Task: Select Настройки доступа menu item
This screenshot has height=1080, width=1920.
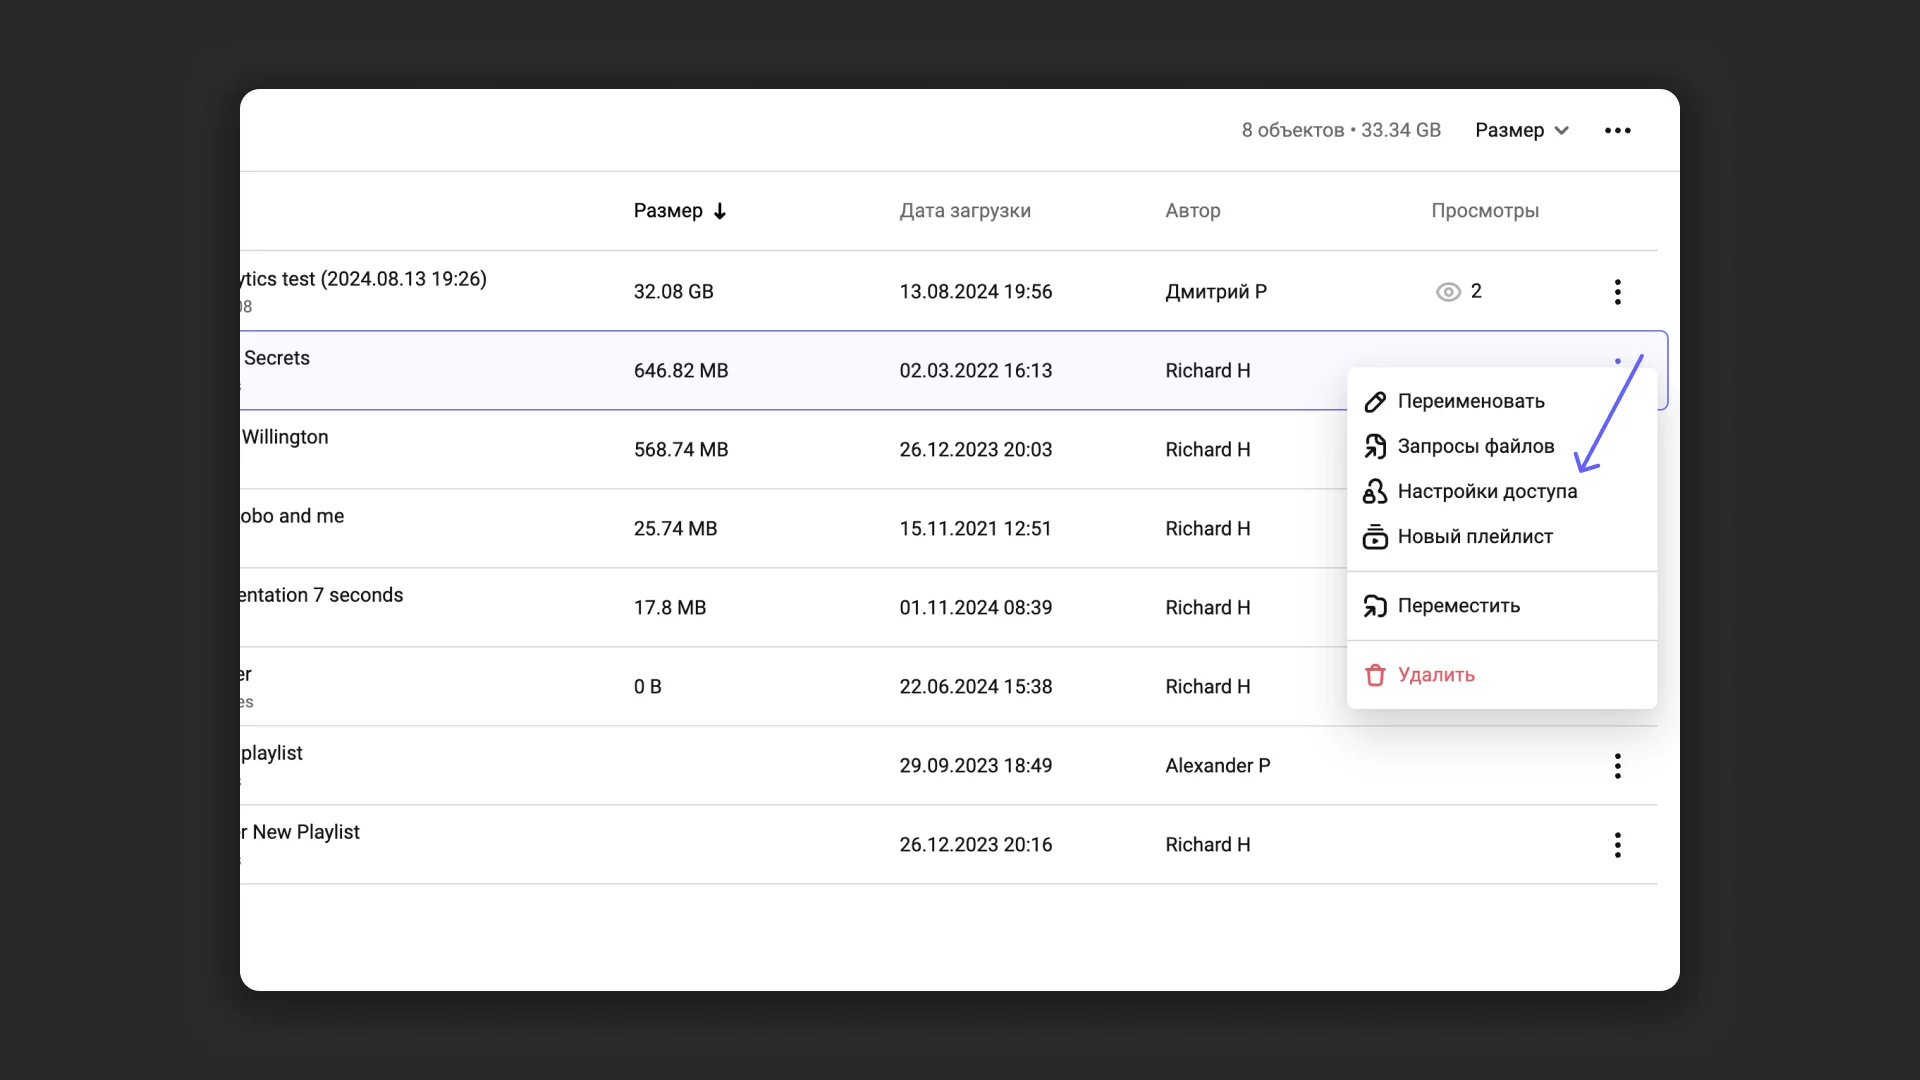Action: (x=1487, y=492)
